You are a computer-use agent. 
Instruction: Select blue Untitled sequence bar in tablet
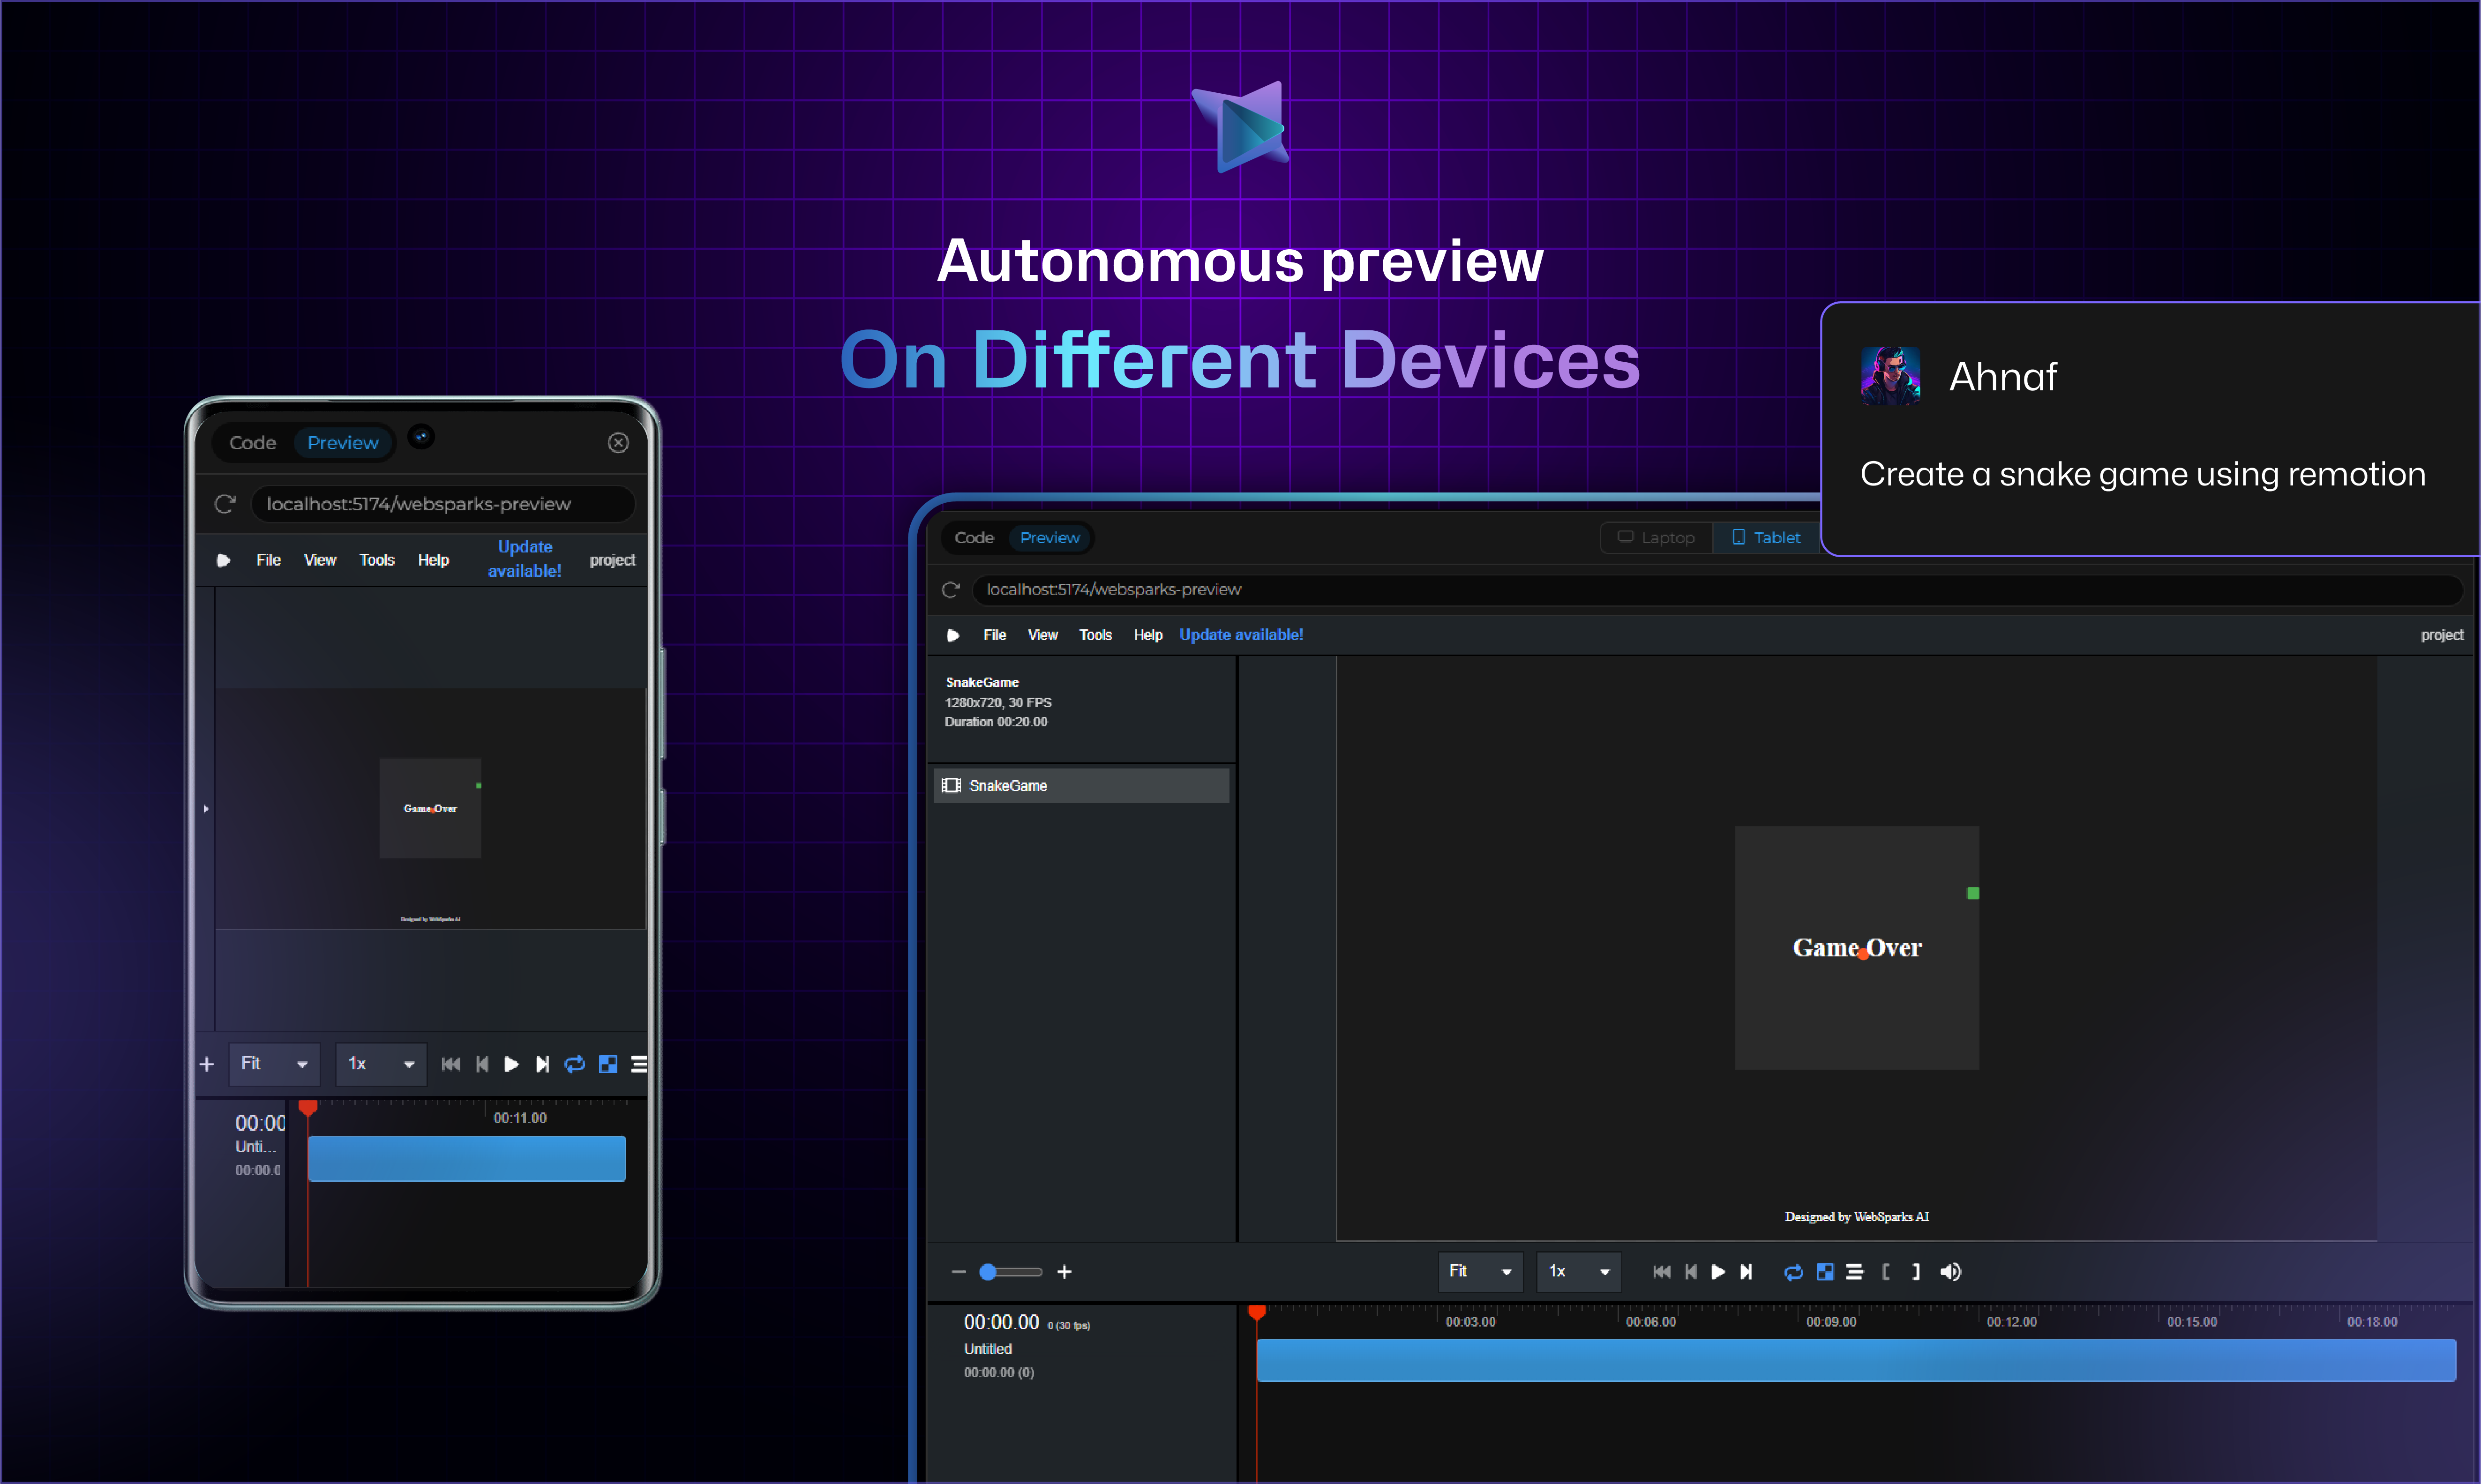(1856, 1360)
